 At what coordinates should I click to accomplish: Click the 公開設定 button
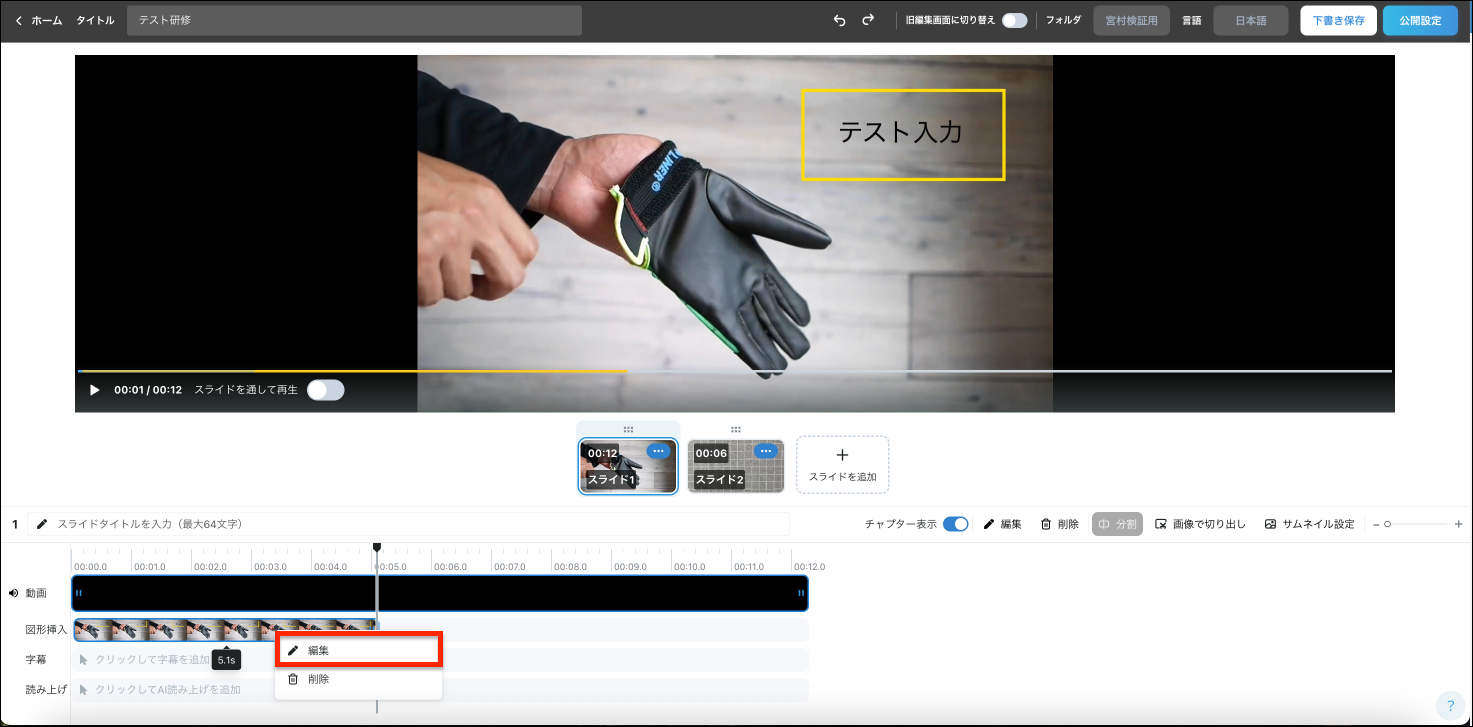tap(1420, 20)
